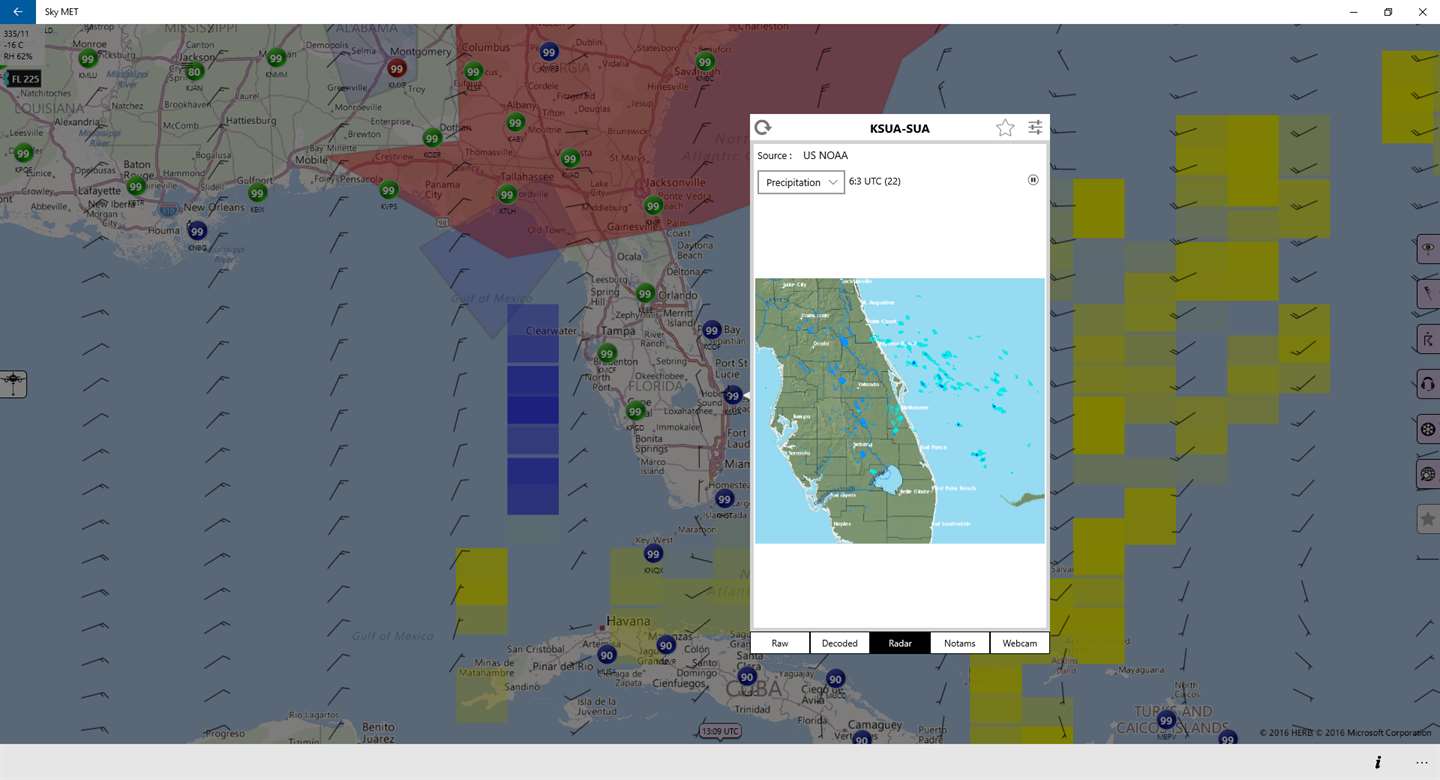
Task: Click the US NOAA source text
Action: [x=825, y=155]
